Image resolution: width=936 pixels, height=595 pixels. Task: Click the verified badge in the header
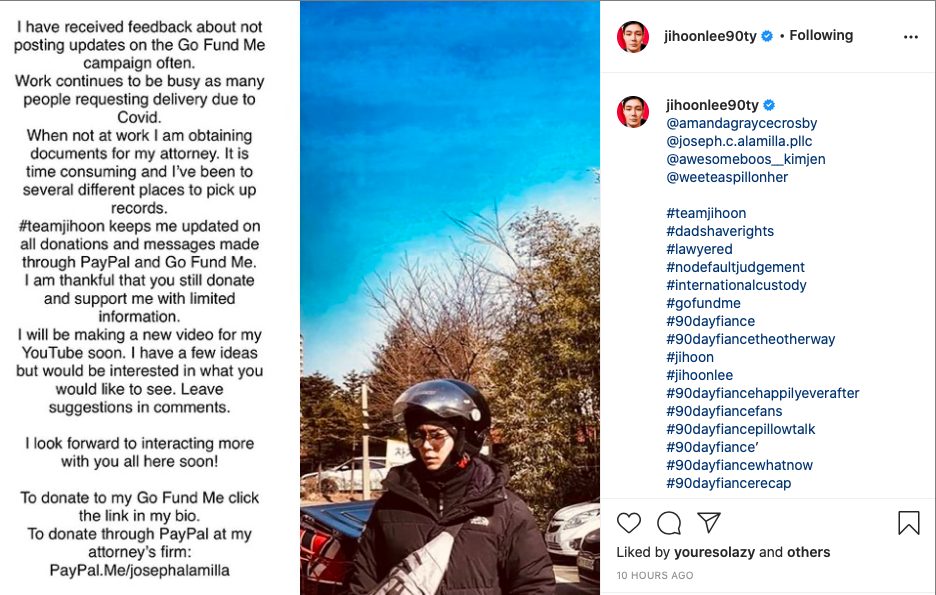point(767,36)
